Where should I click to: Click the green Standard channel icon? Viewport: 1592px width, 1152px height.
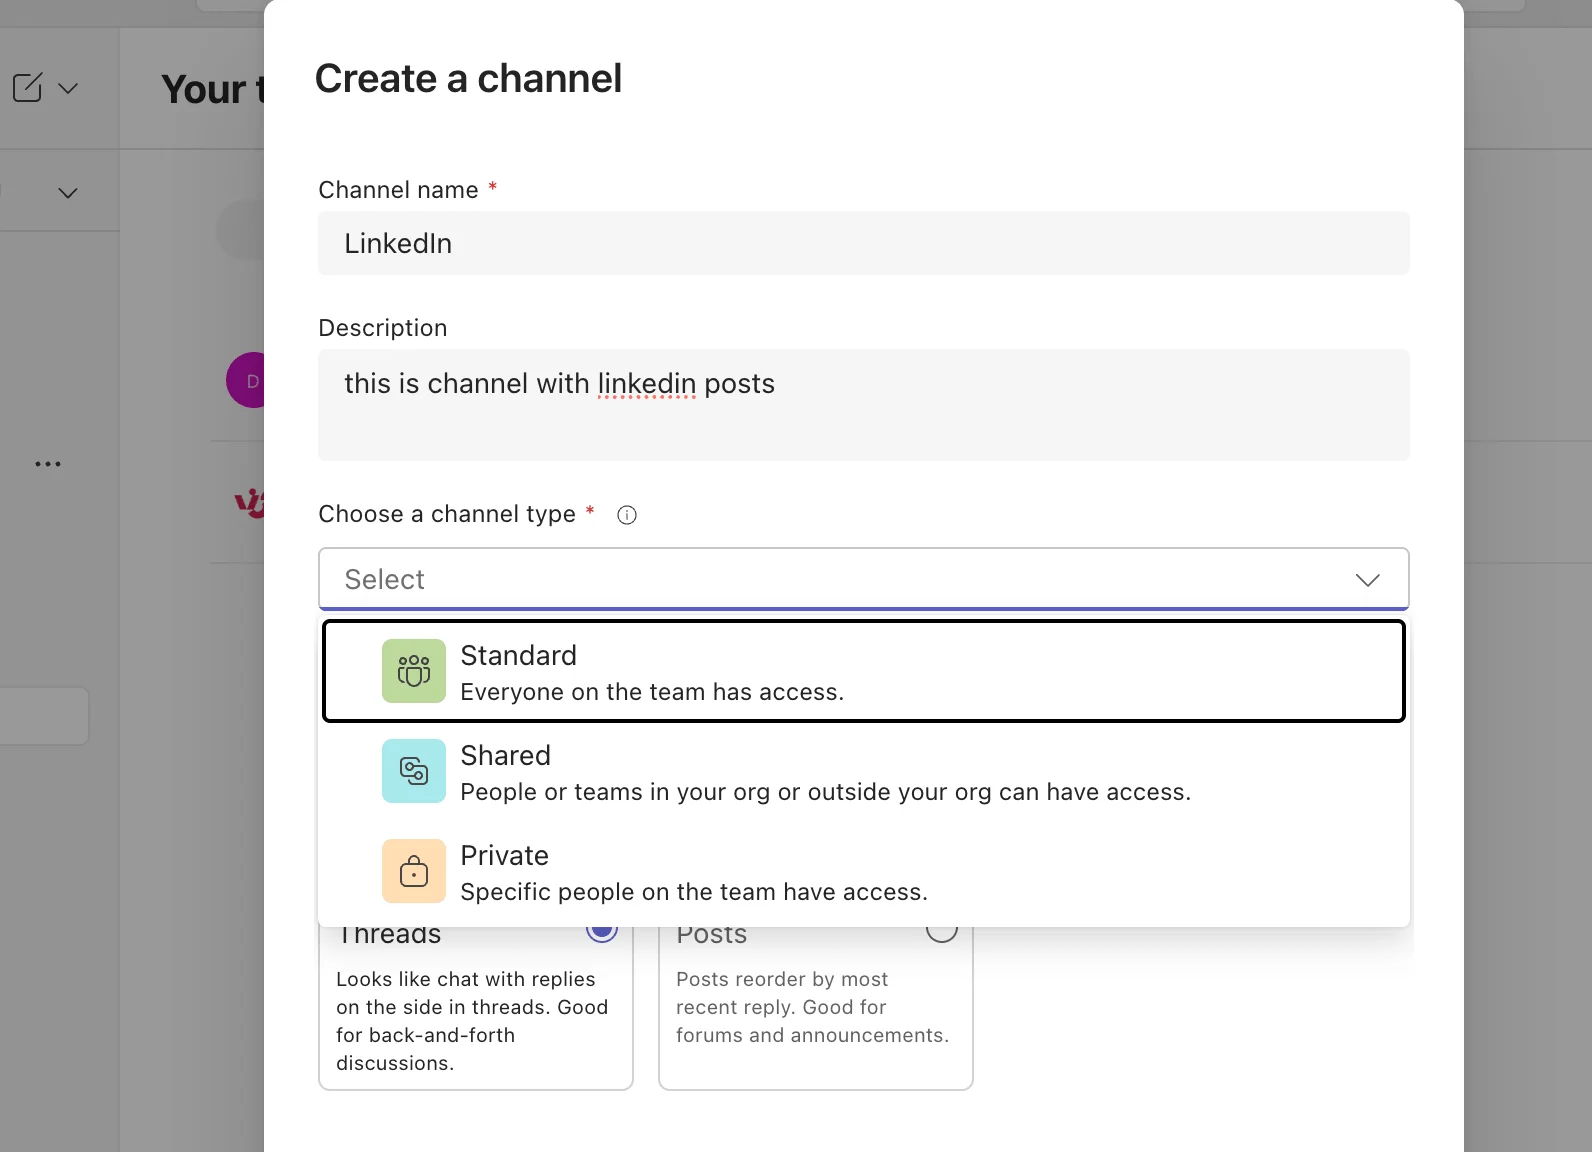pos(414,671)
